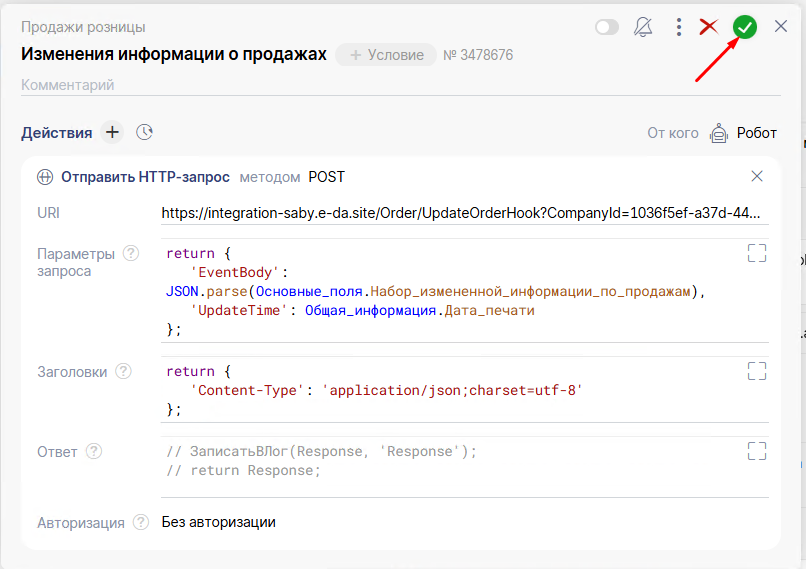Click the globe icon beside Отправить HTTP-запрос
This screenshot has width=806, height=569.
tap(45, 177)
